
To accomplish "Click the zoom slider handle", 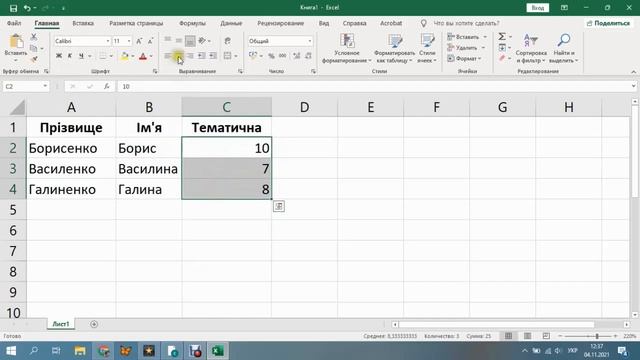I will tap(597, 336).
